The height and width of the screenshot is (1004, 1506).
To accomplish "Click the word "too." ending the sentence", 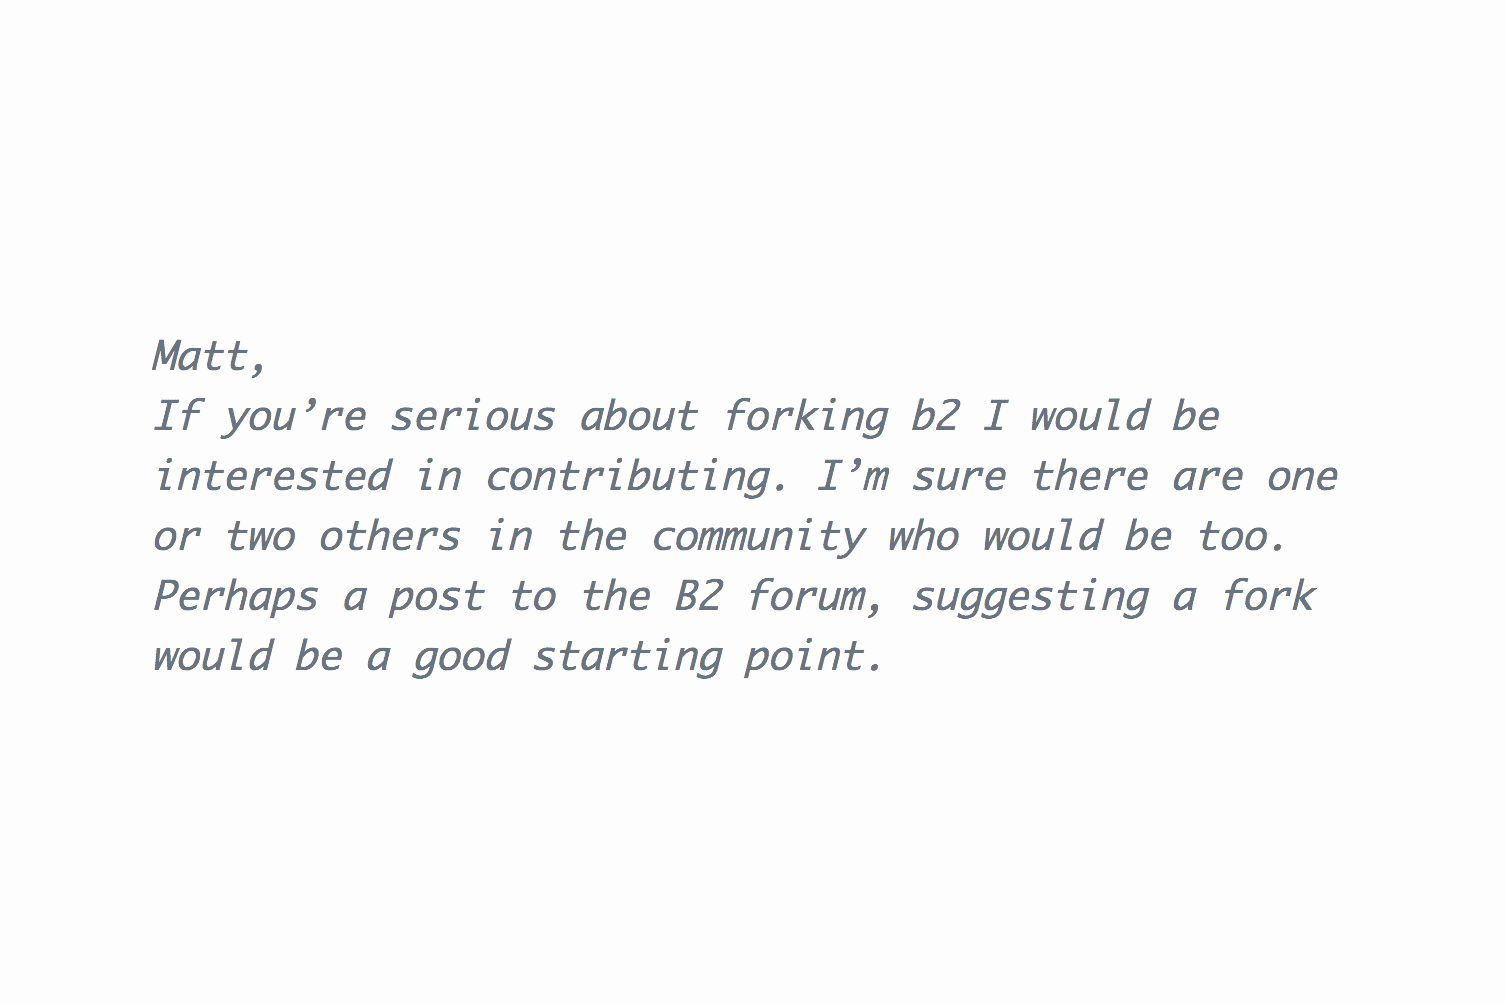I will pos(1242,537).
